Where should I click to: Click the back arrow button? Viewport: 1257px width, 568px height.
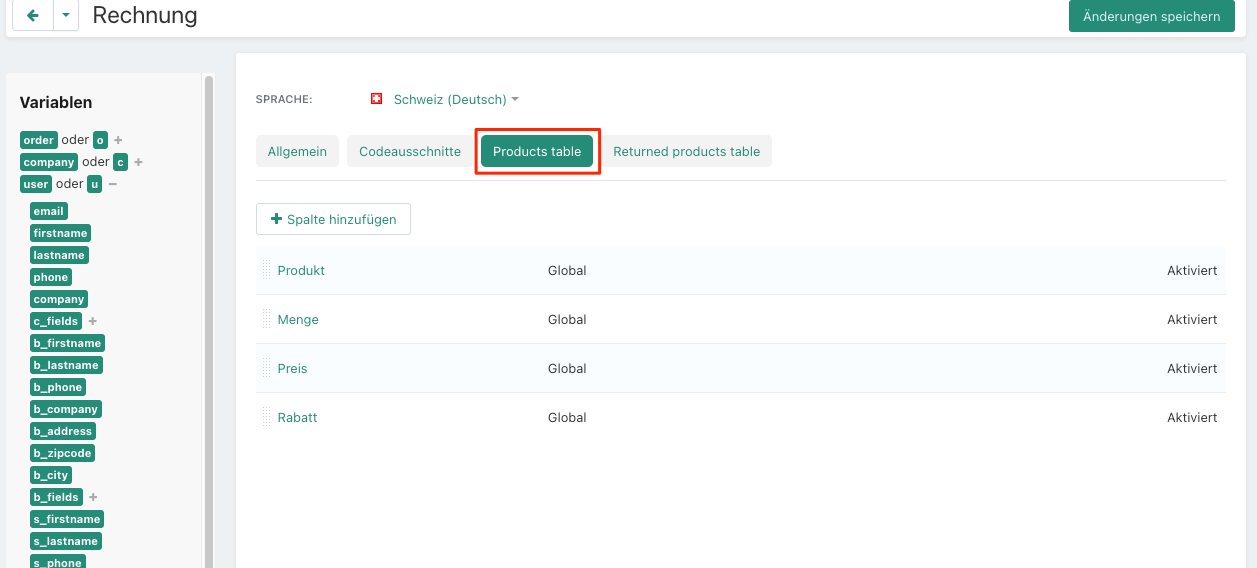pos(32,16)
